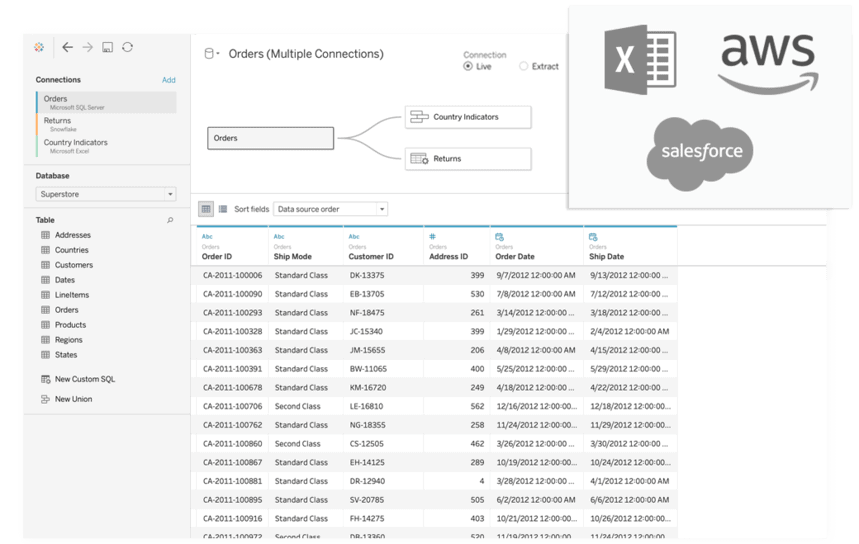Switch to grid view of data

pyautogui.click(x=206, y=209)
